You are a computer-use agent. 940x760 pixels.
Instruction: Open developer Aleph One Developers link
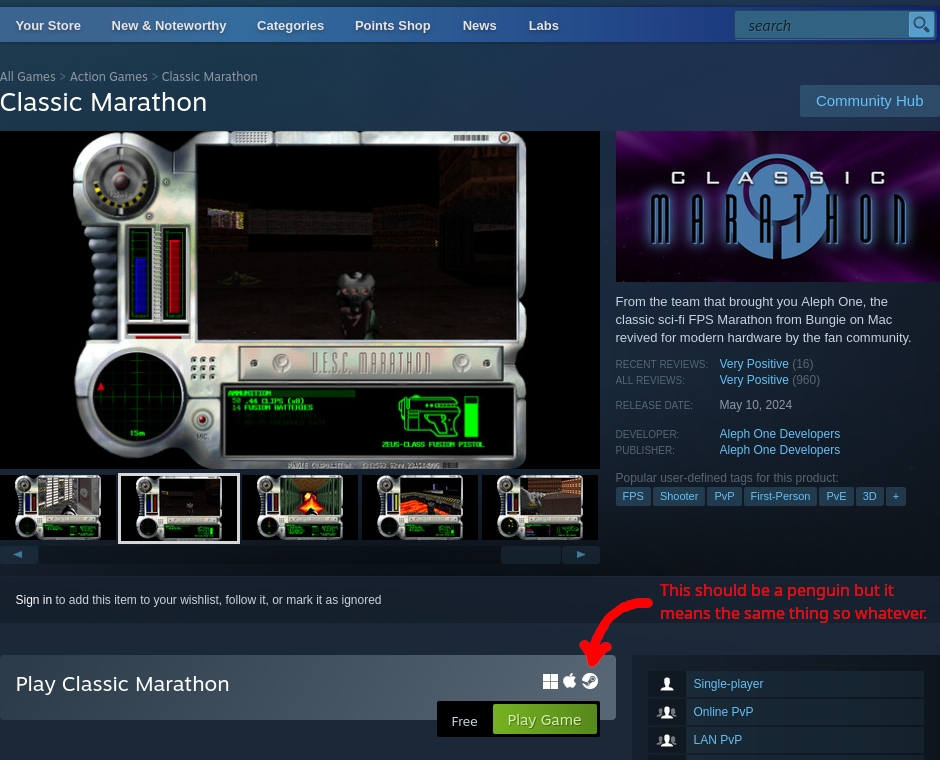click(x=779, y=433)
